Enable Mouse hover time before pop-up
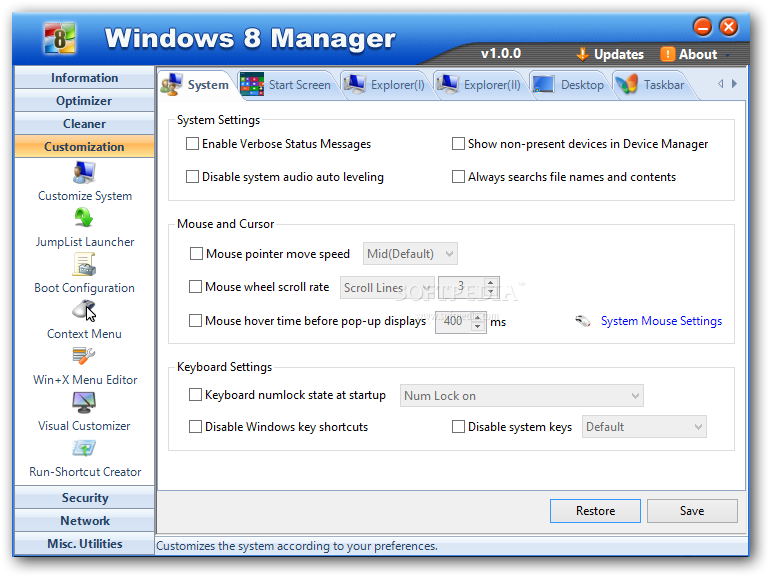 (x=195, y=321)
